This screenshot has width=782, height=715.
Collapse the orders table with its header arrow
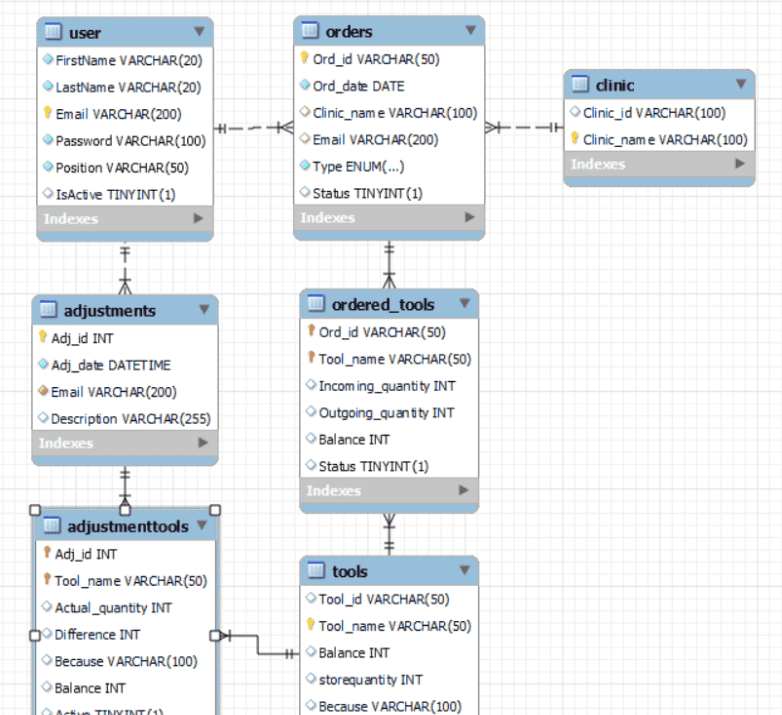point(470,30)
